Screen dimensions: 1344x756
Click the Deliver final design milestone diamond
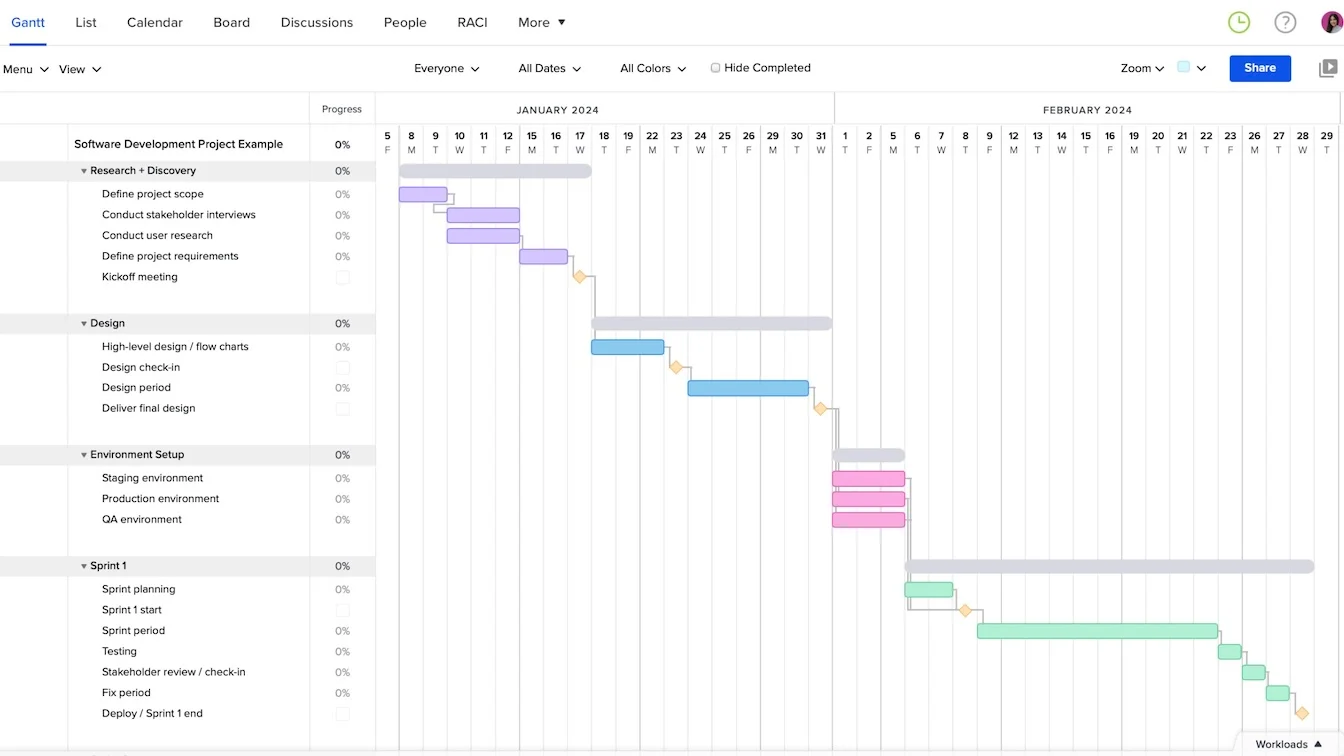coord(821,408)
